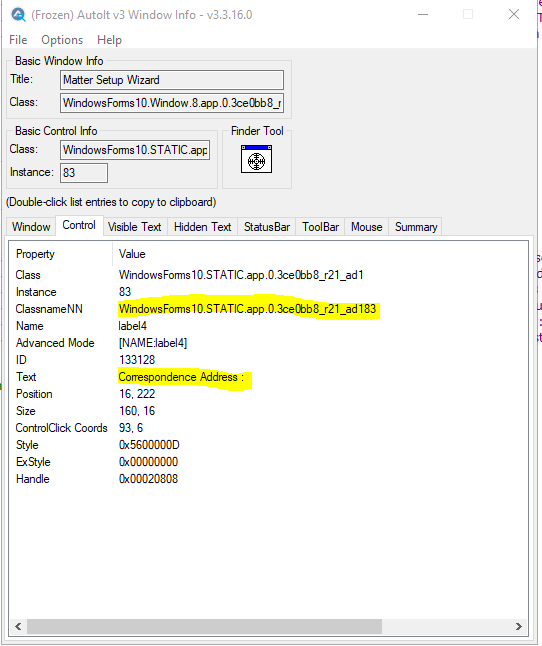Click the Title field showing Matter Setup Wizard
Image resolution: width=542 pixels, height=646 pixels.
[x=172, y=80]
